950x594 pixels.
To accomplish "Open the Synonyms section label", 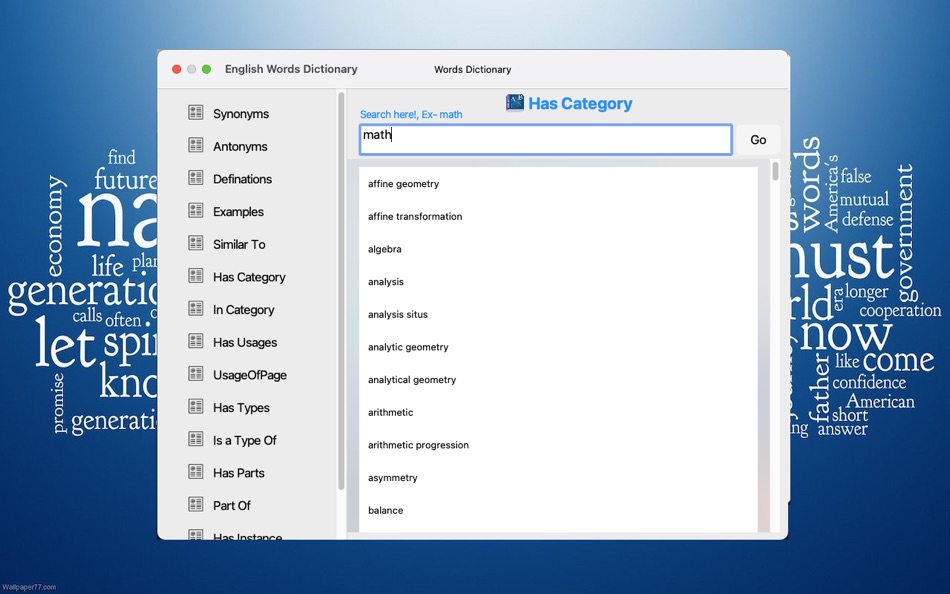I will [241, 114].
